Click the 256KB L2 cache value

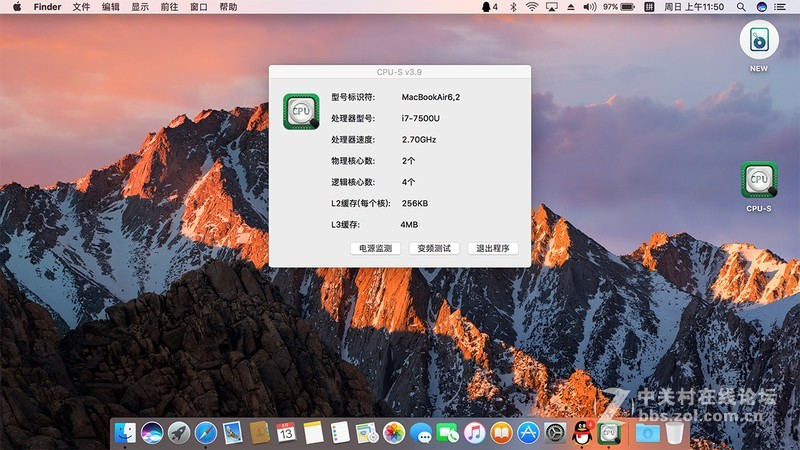[415, 204]
